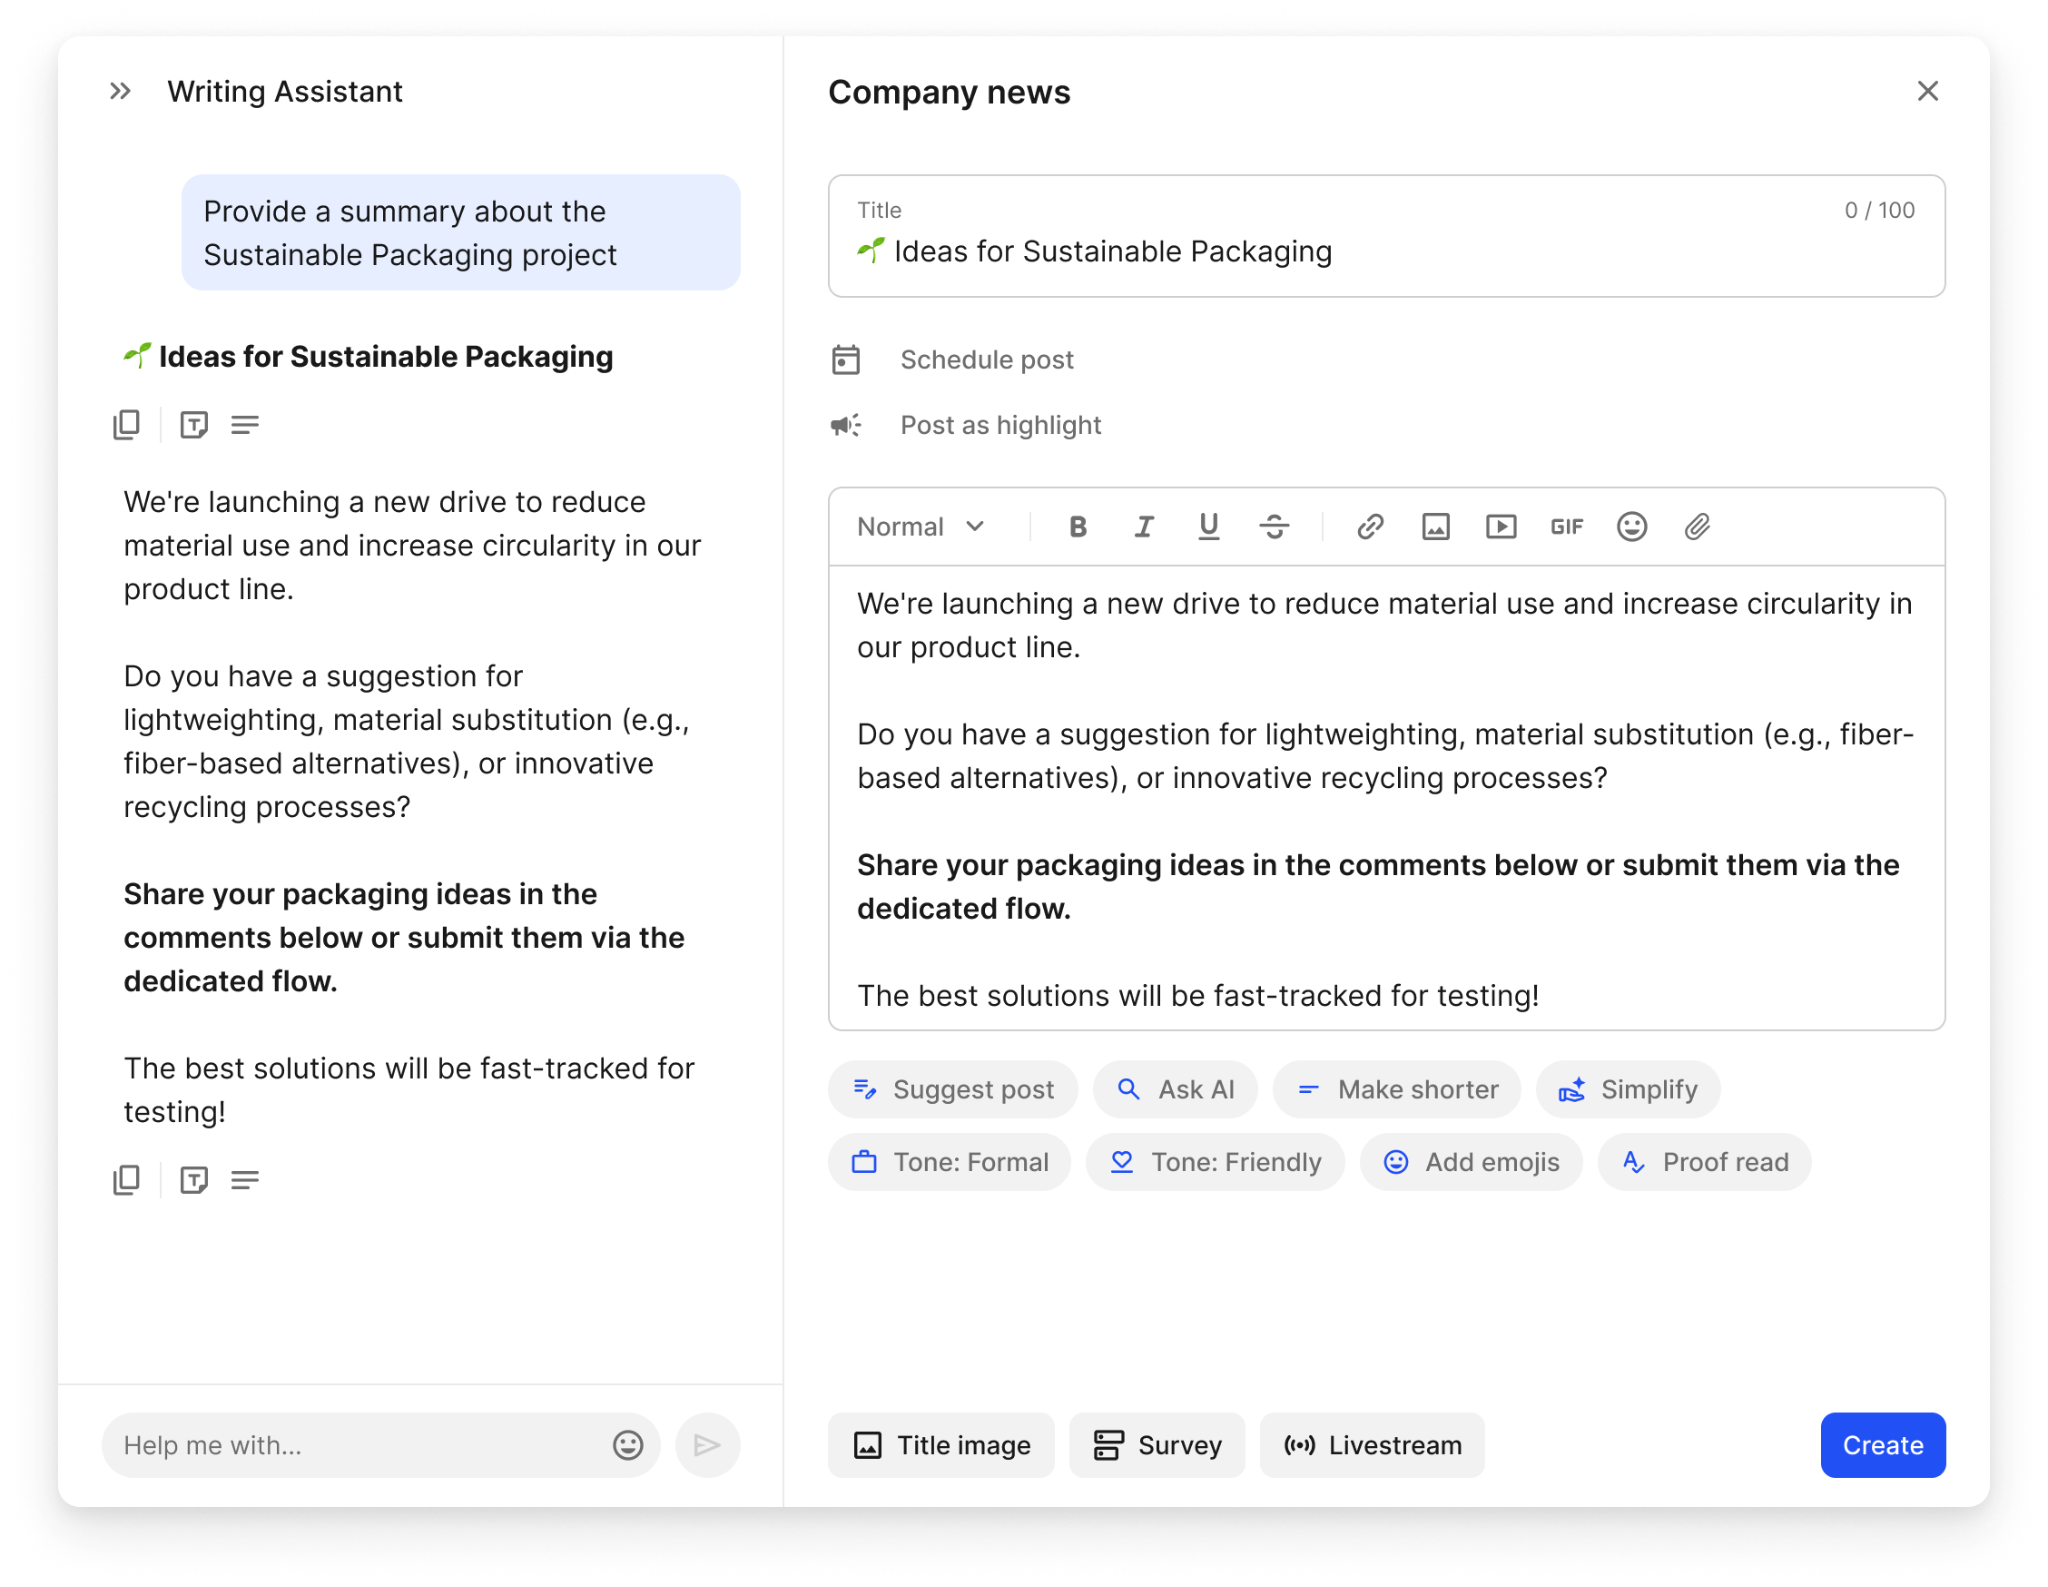The image size is (2048, 1587).
Task: Open an emoji picker in the chat input
Action: point(627,1444)
